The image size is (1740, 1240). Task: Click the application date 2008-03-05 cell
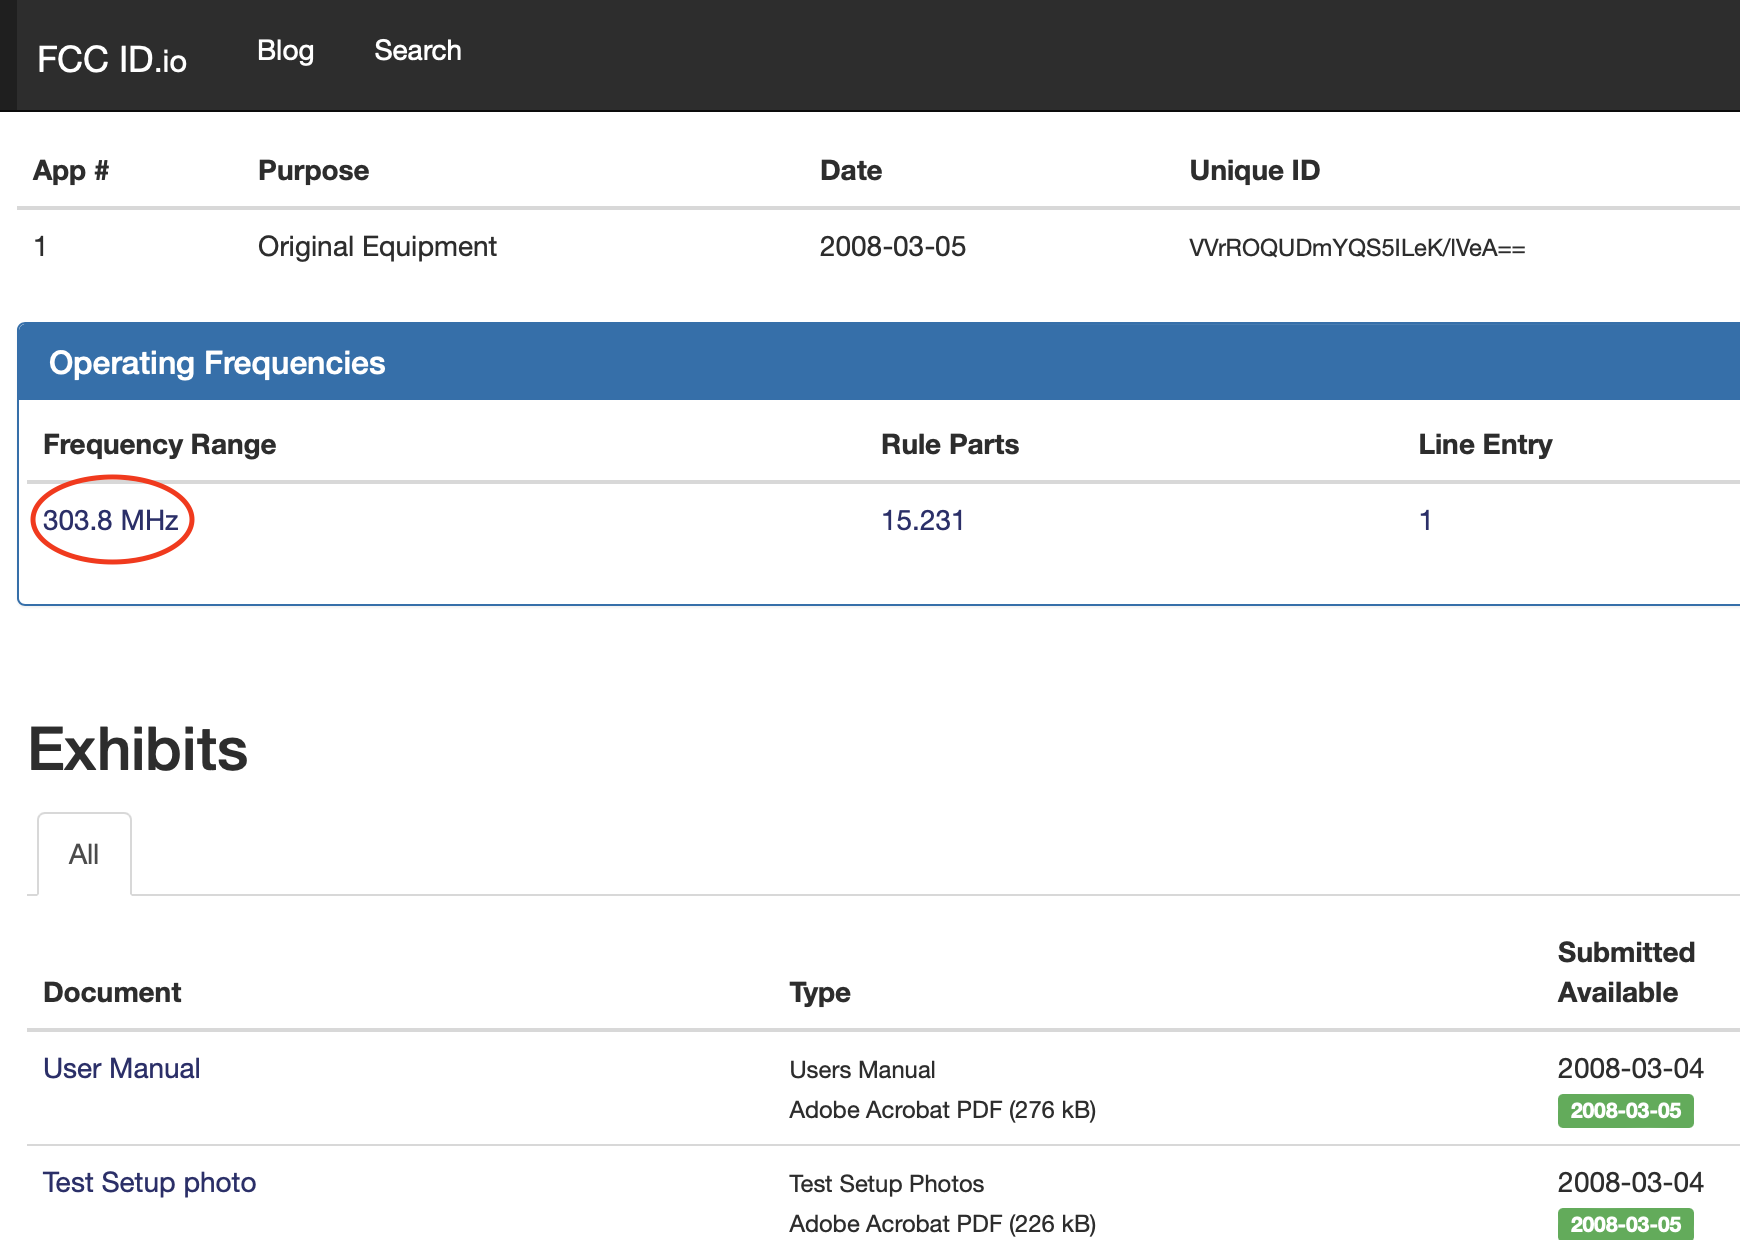click(x=892, y=247)
